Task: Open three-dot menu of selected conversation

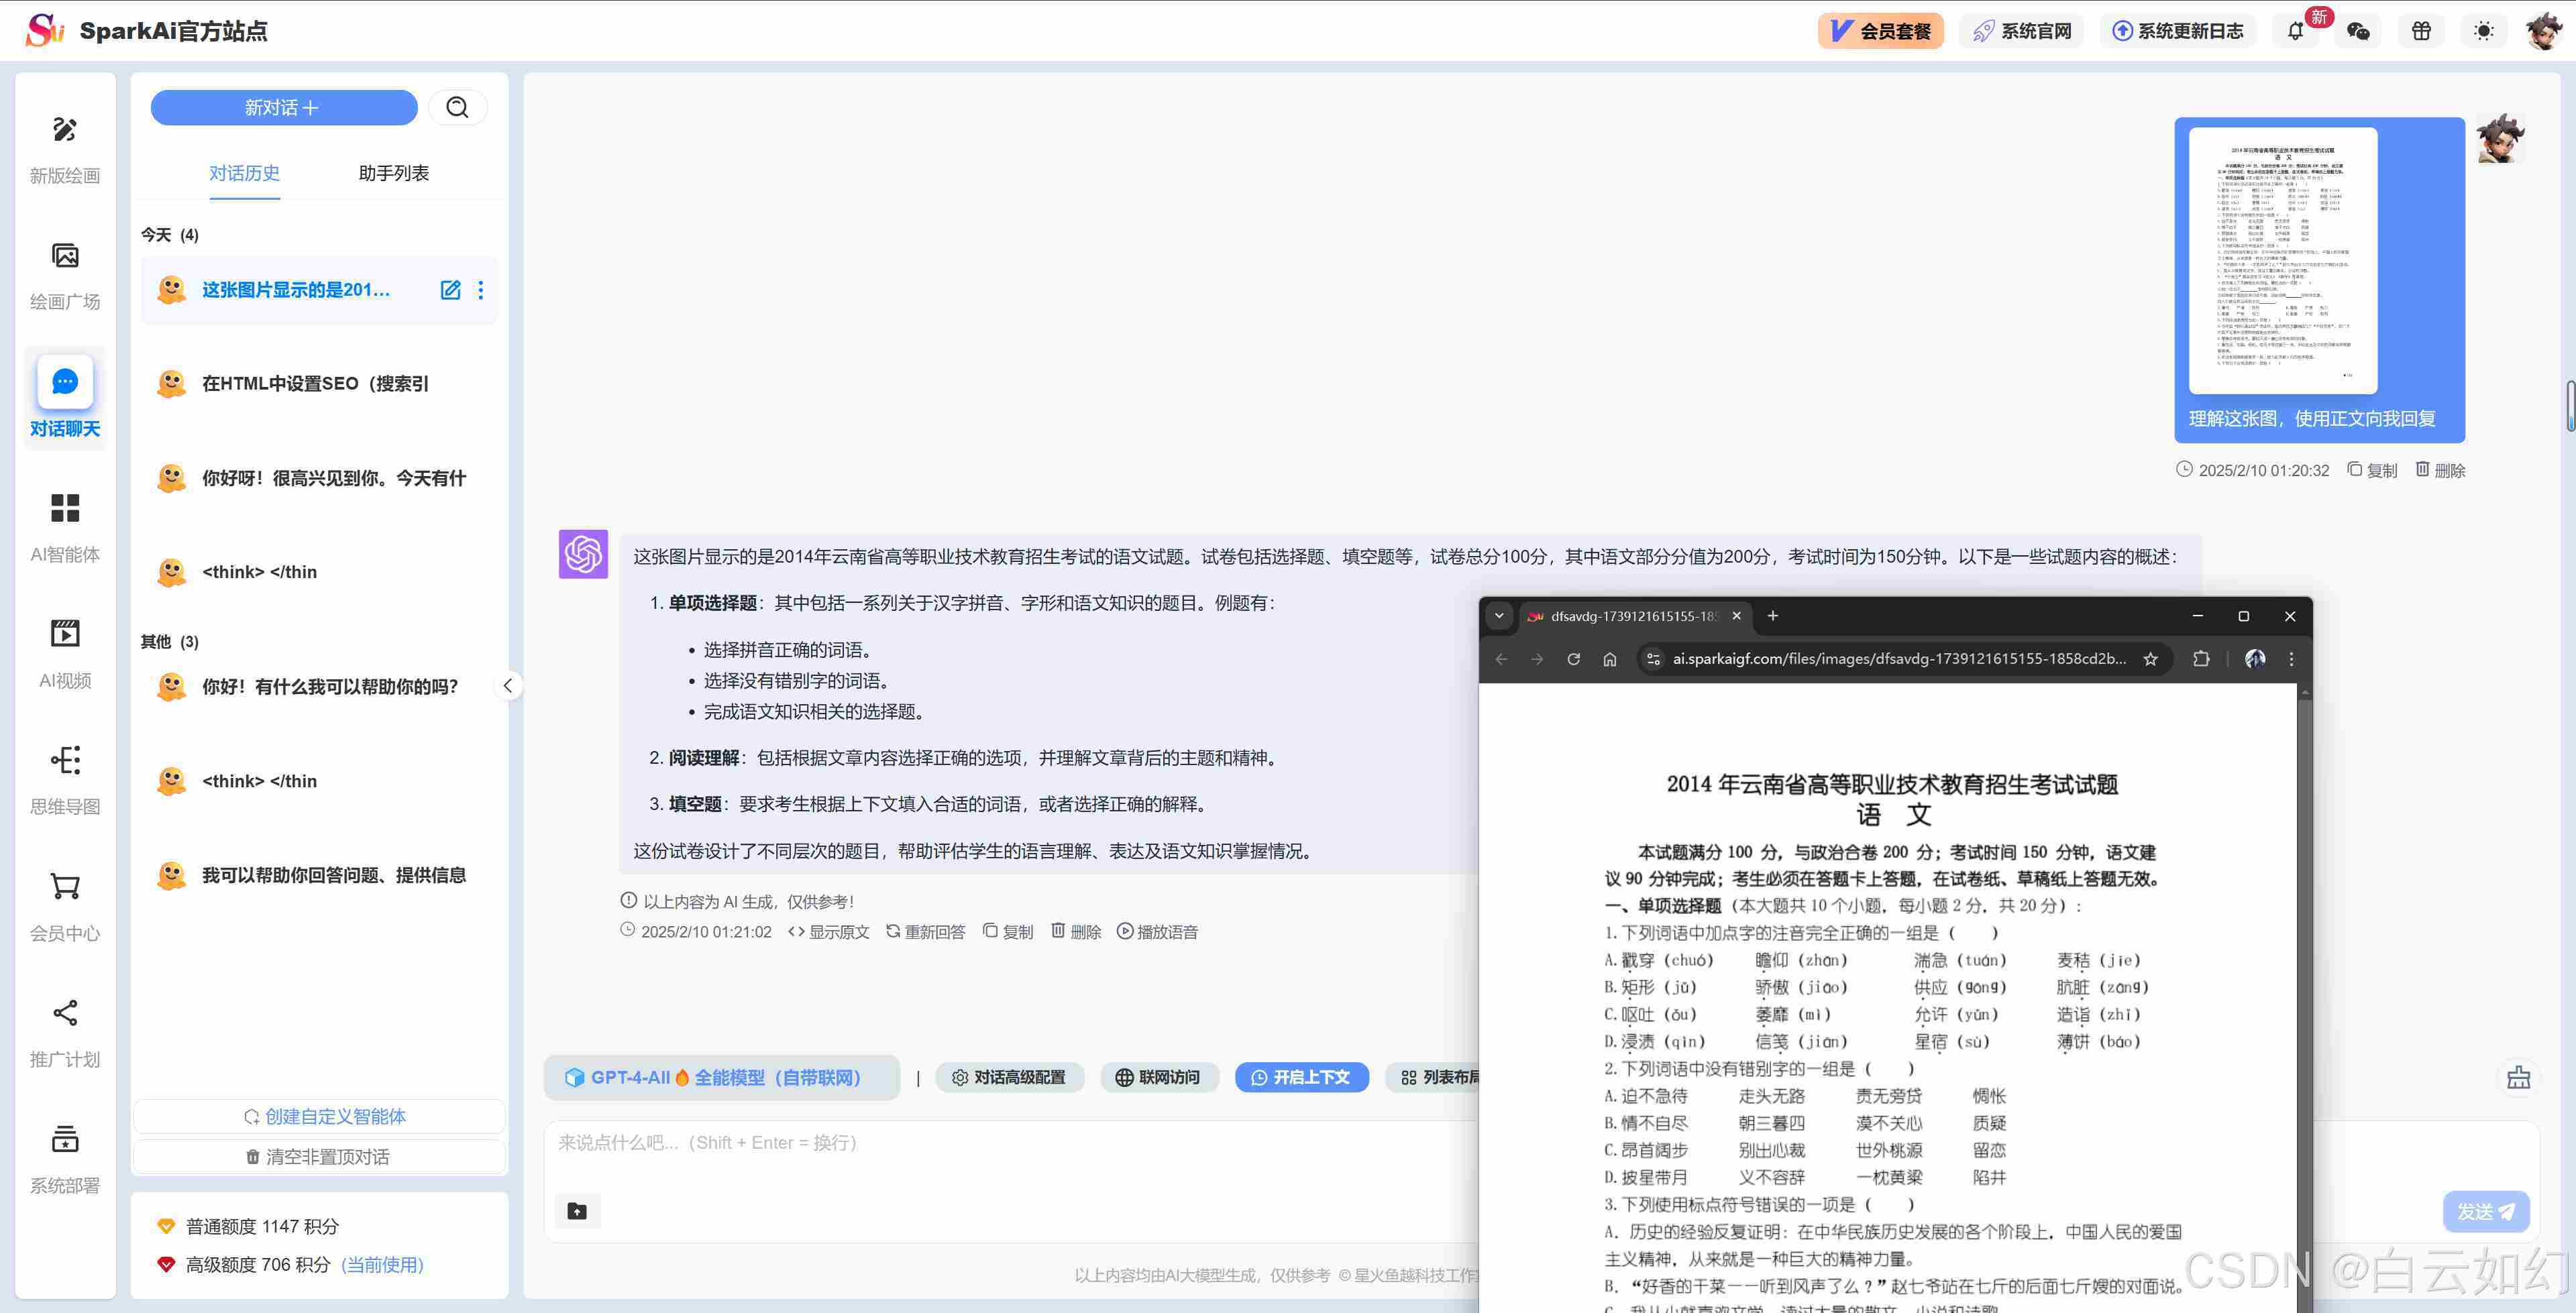Action: pyautogui.click(x=481, y=290)
